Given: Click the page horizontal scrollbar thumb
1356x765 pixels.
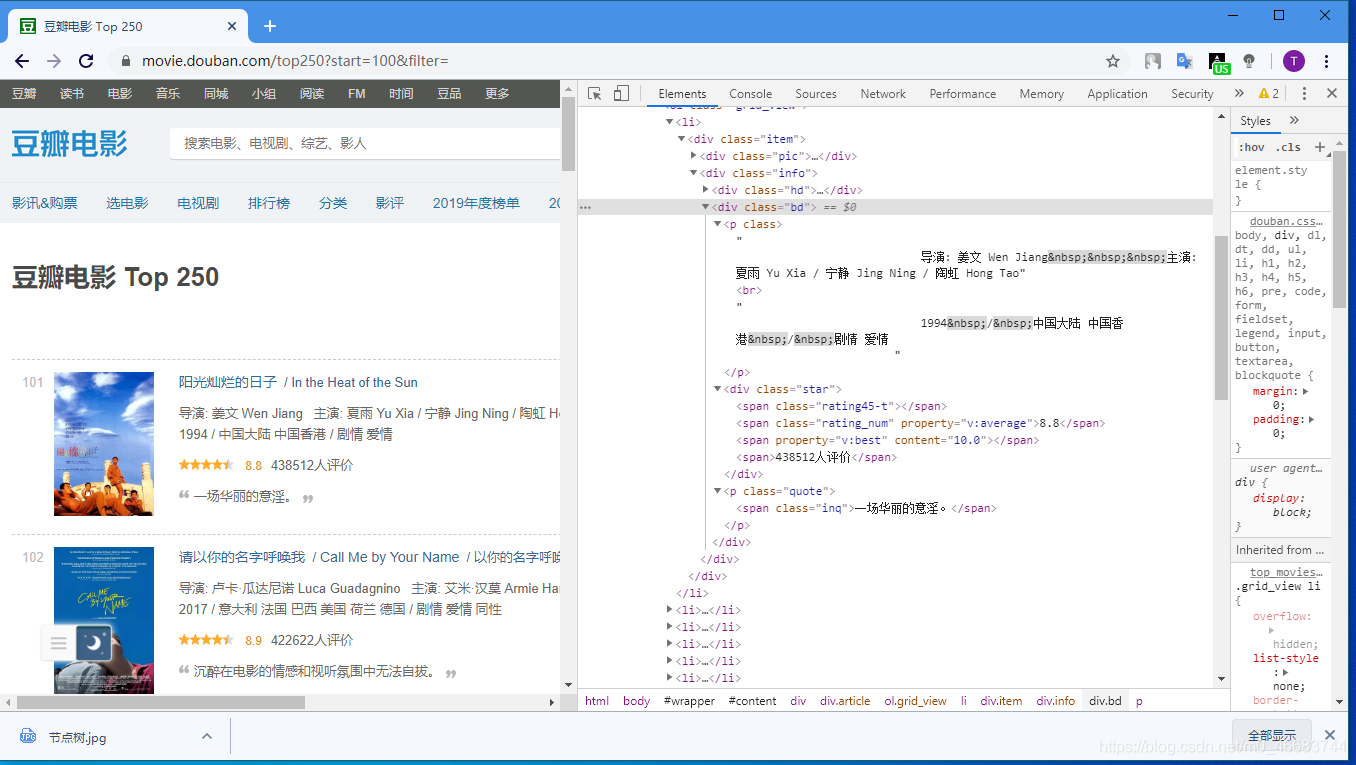Looking at the screenshot, I should pyautogui.click(x=160, y=703).
